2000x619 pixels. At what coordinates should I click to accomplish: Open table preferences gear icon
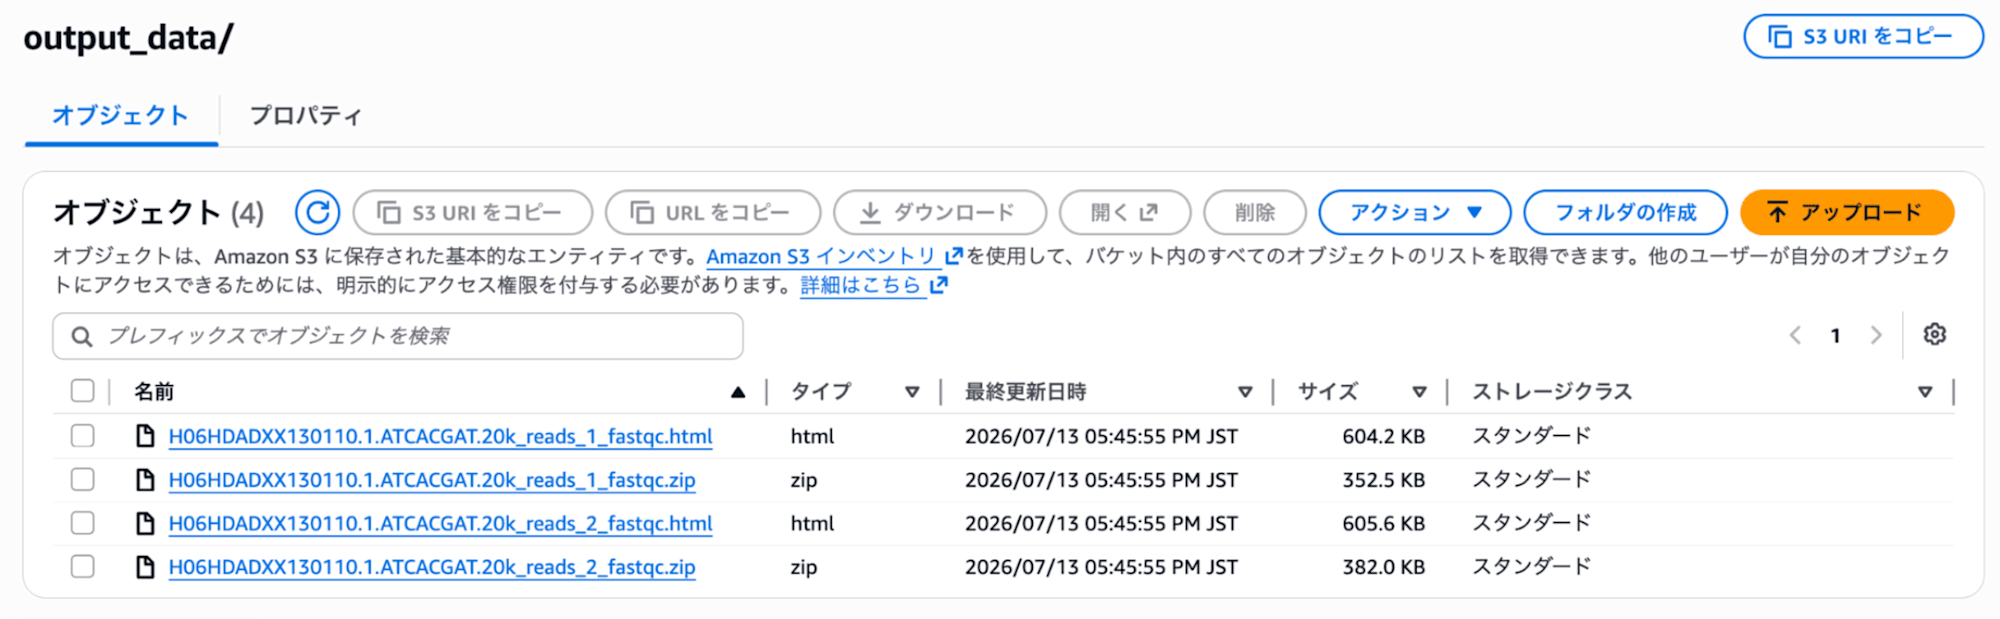click(1935, 334)
